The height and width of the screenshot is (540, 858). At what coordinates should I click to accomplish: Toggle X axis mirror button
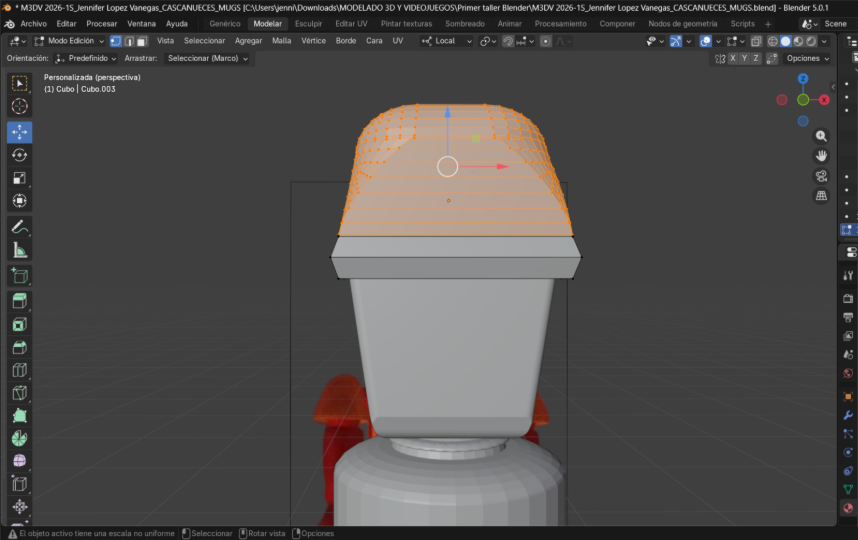733,58
